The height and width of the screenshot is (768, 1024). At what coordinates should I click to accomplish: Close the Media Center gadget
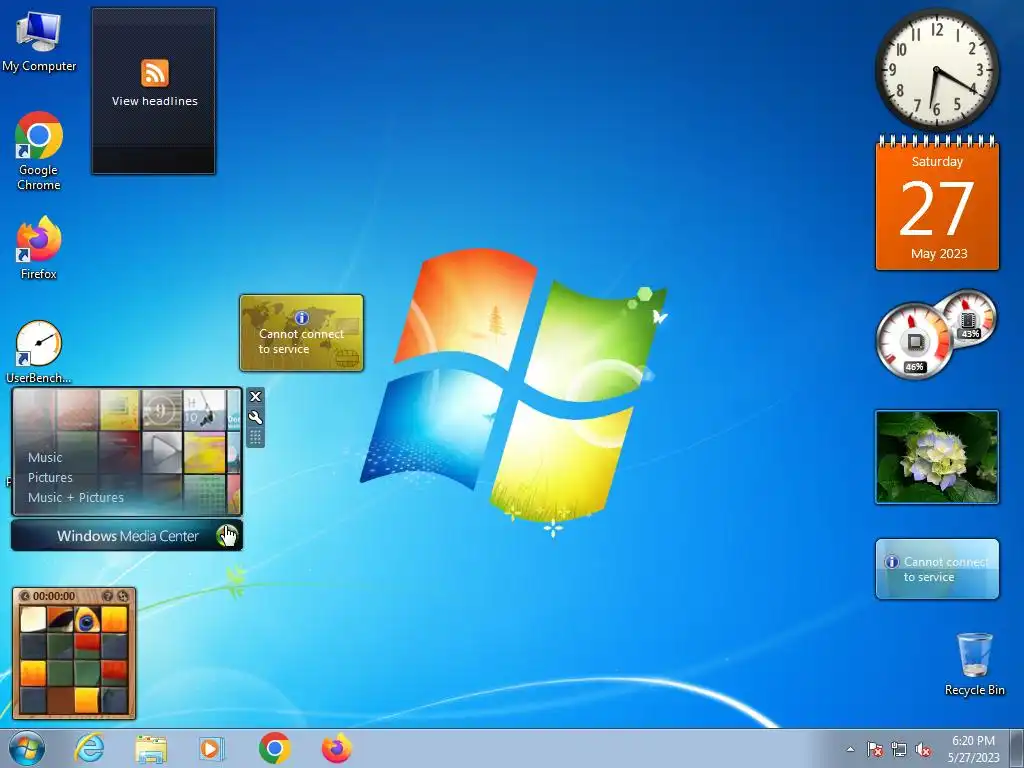coord(255,396)
